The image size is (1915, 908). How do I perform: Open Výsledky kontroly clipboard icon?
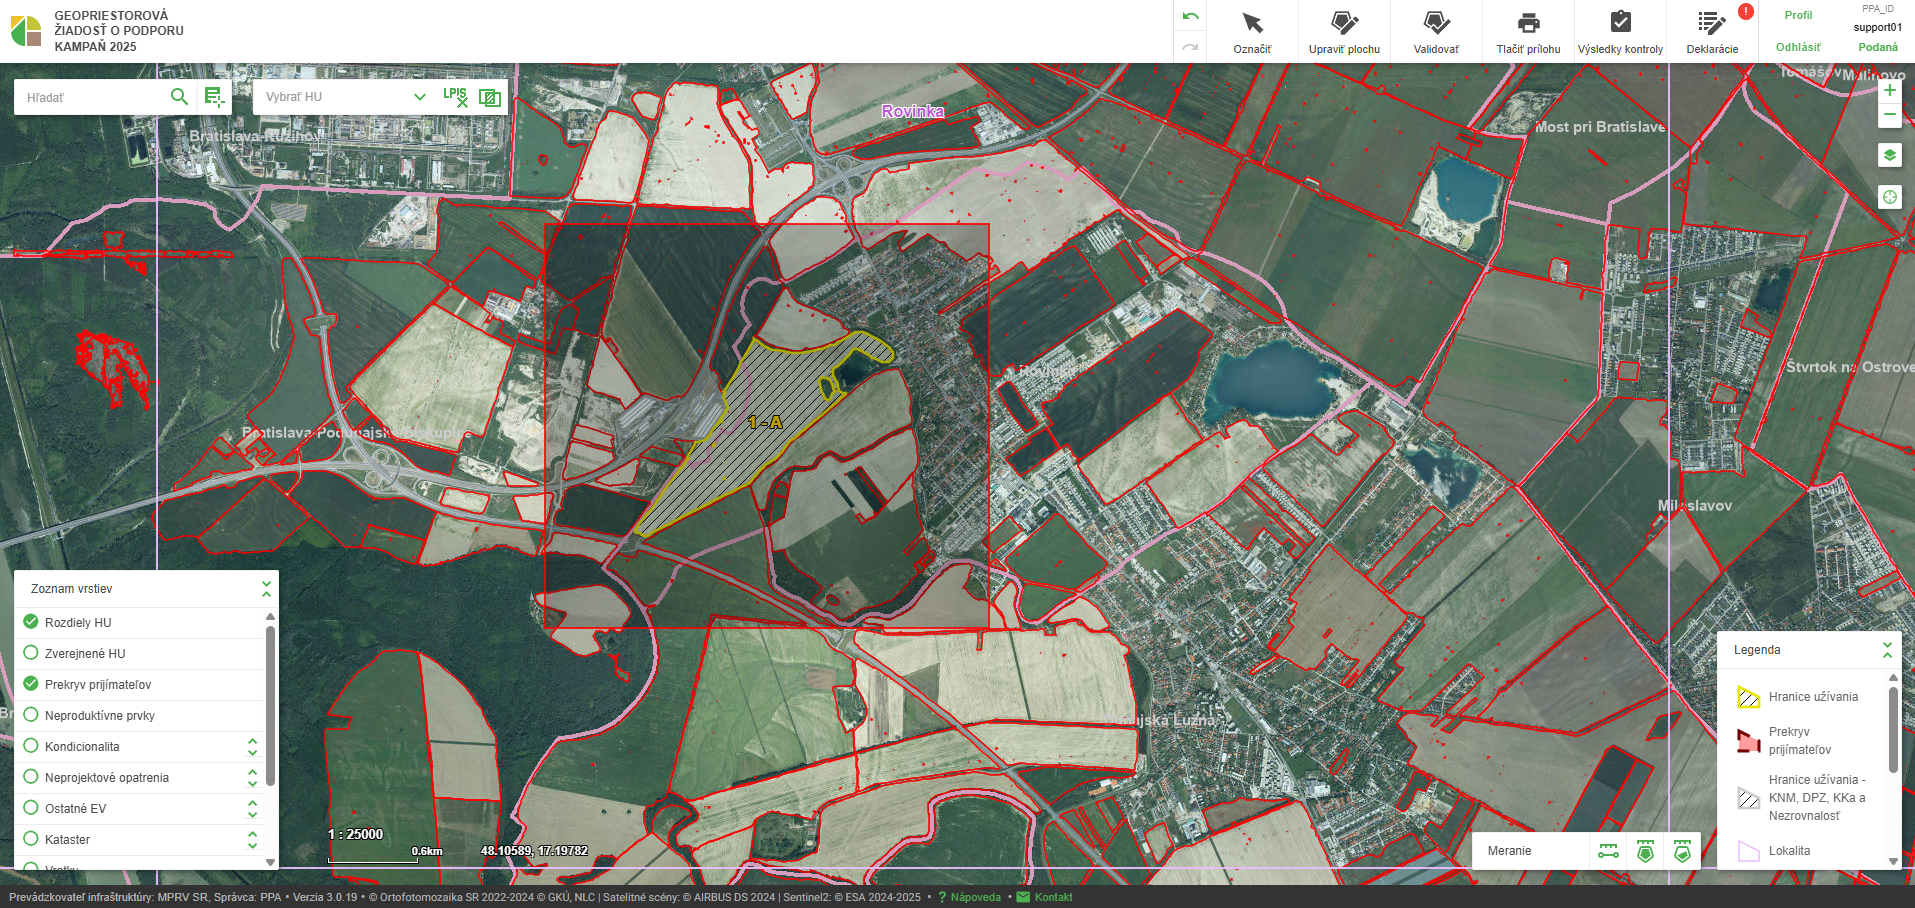[1620, 23]
